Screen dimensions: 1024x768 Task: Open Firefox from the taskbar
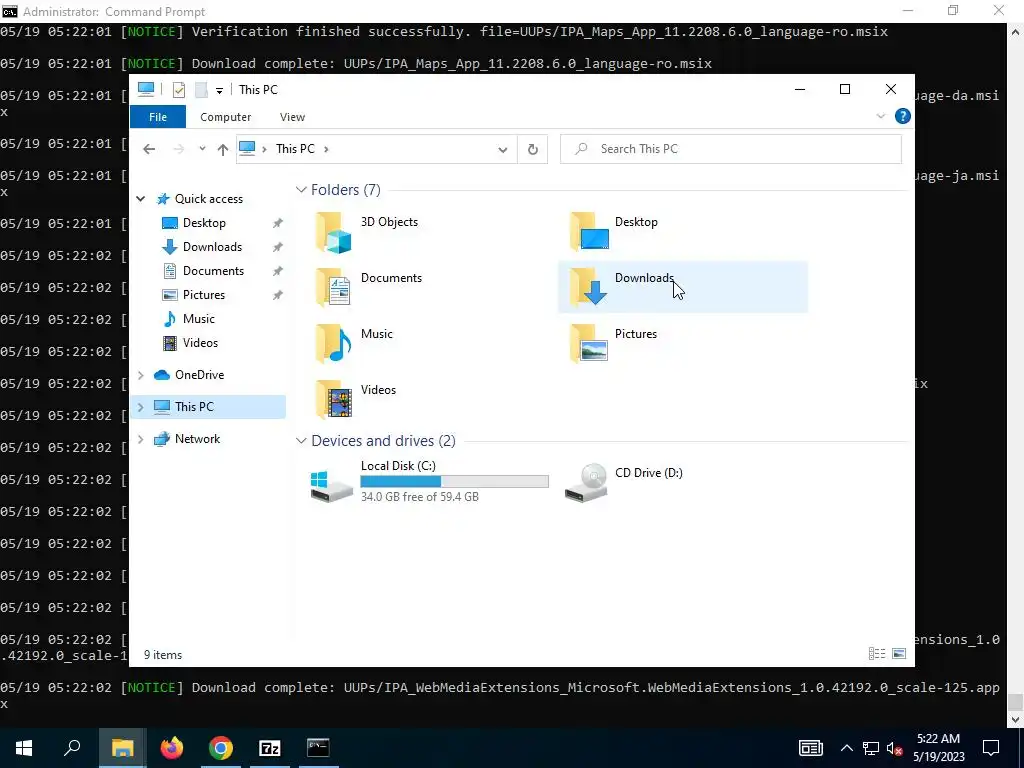click(x=172, y=748)
